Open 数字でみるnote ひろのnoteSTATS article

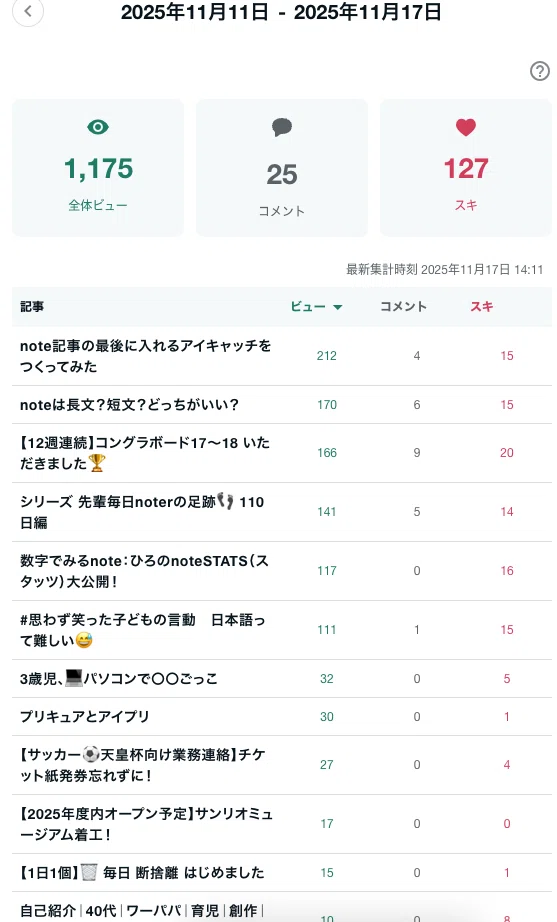(x=145, y=570)
